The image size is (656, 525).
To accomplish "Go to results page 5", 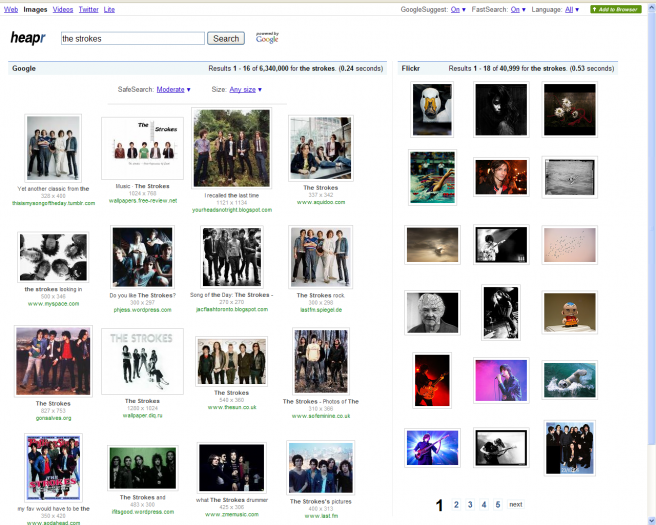I will click(x=497, y=505).
